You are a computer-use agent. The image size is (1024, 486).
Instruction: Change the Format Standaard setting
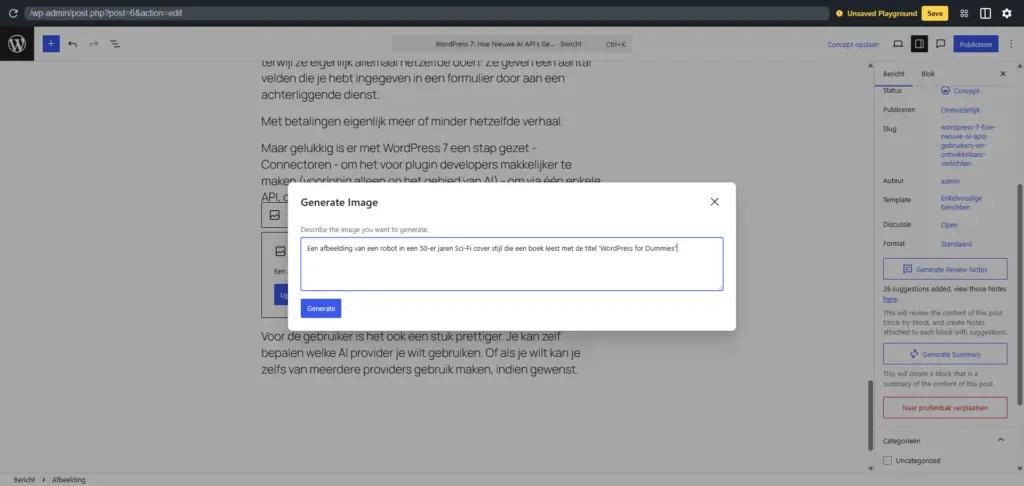click(x=956, y=244)
